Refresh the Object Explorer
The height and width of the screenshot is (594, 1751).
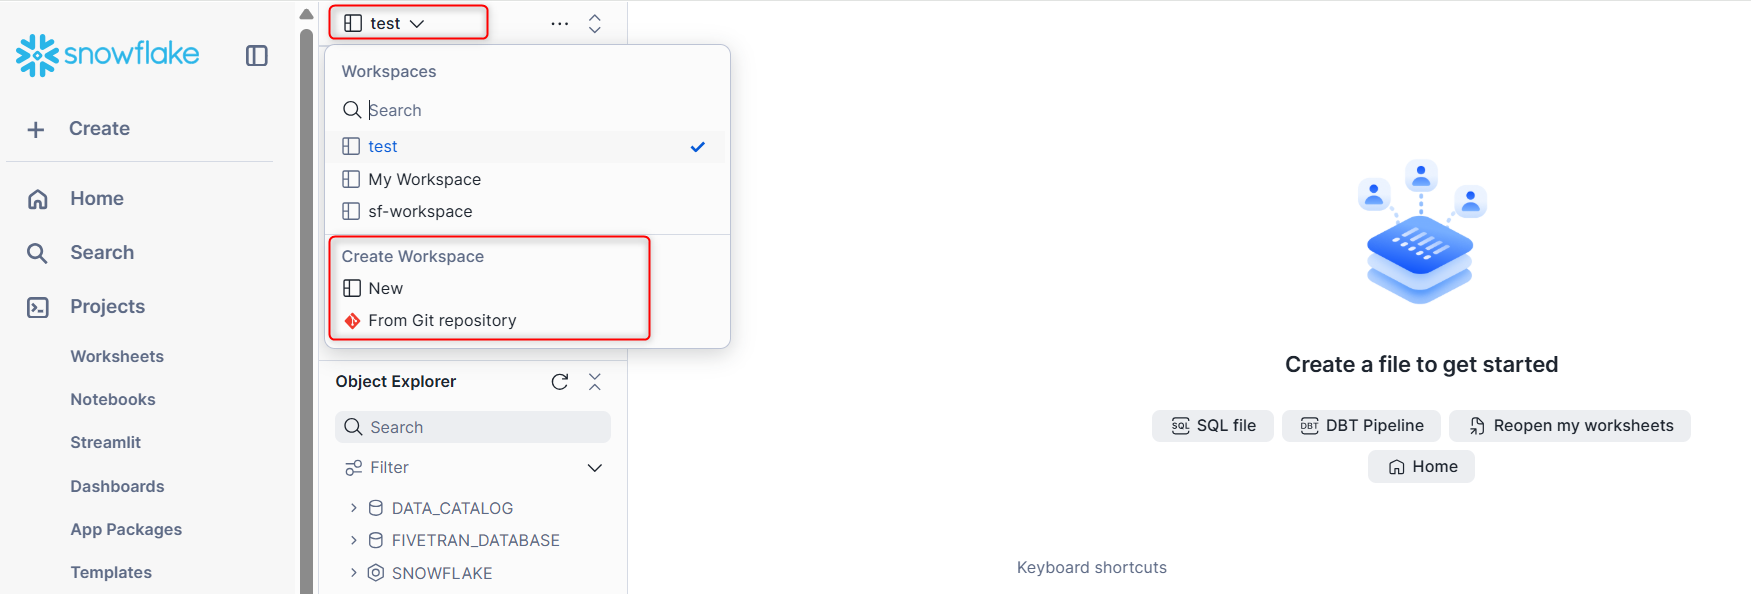point(560,382)
